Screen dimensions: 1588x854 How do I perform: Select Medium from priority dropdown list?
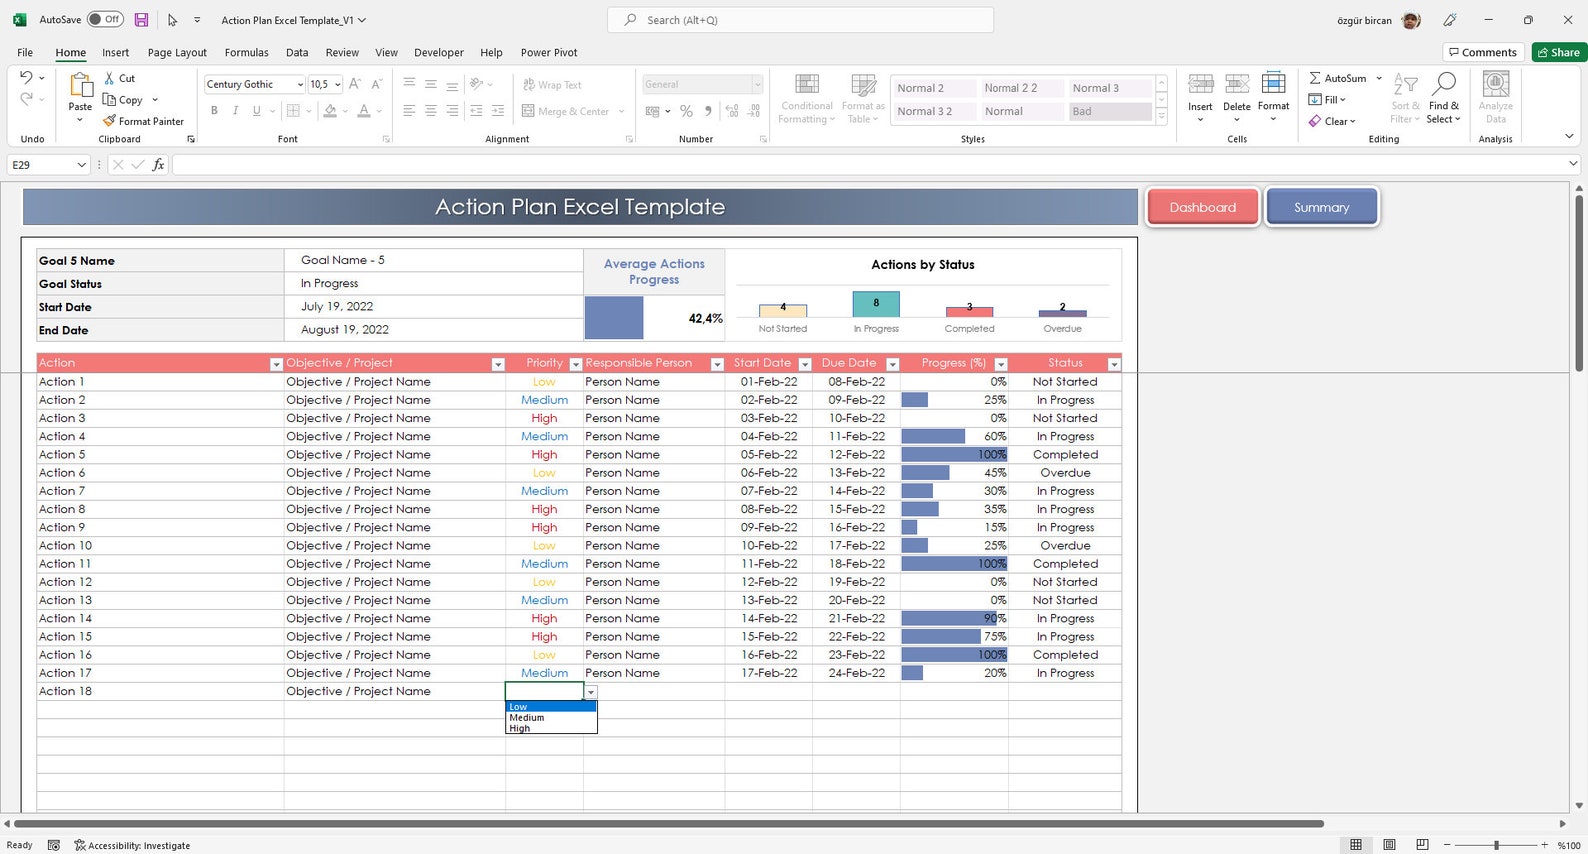click(551, 718)
